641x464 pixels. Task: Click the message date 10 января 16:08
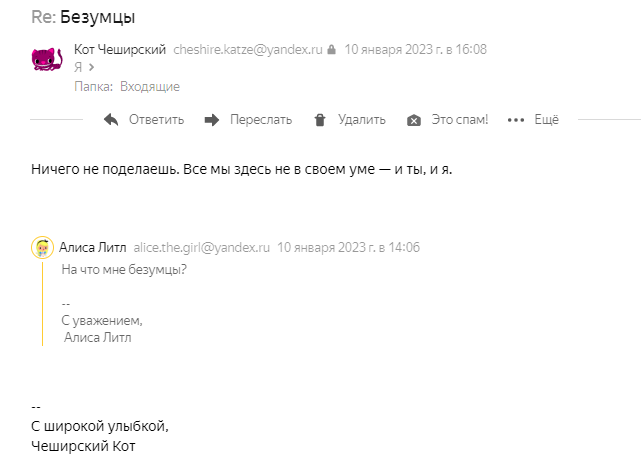[x=415, y=48]
